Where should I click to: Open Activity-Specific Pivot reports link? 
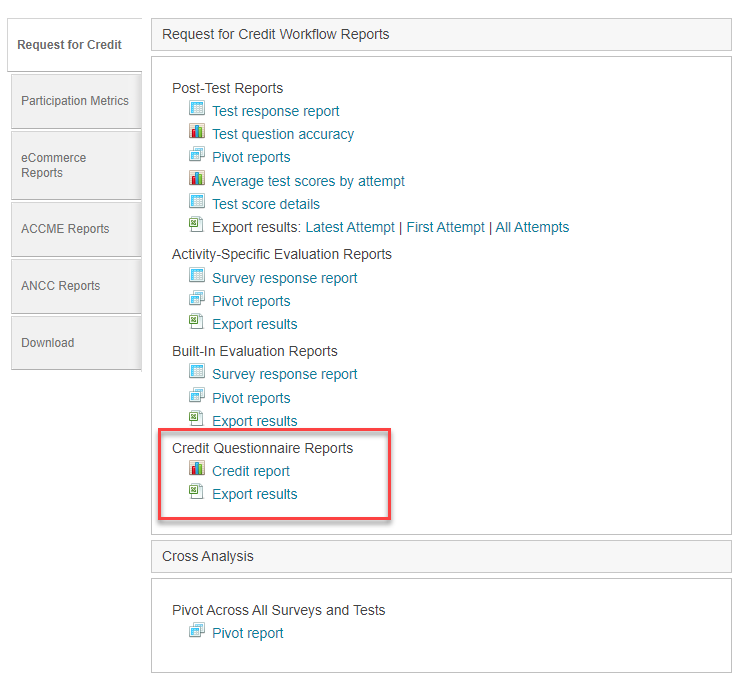tap(251, 301)
